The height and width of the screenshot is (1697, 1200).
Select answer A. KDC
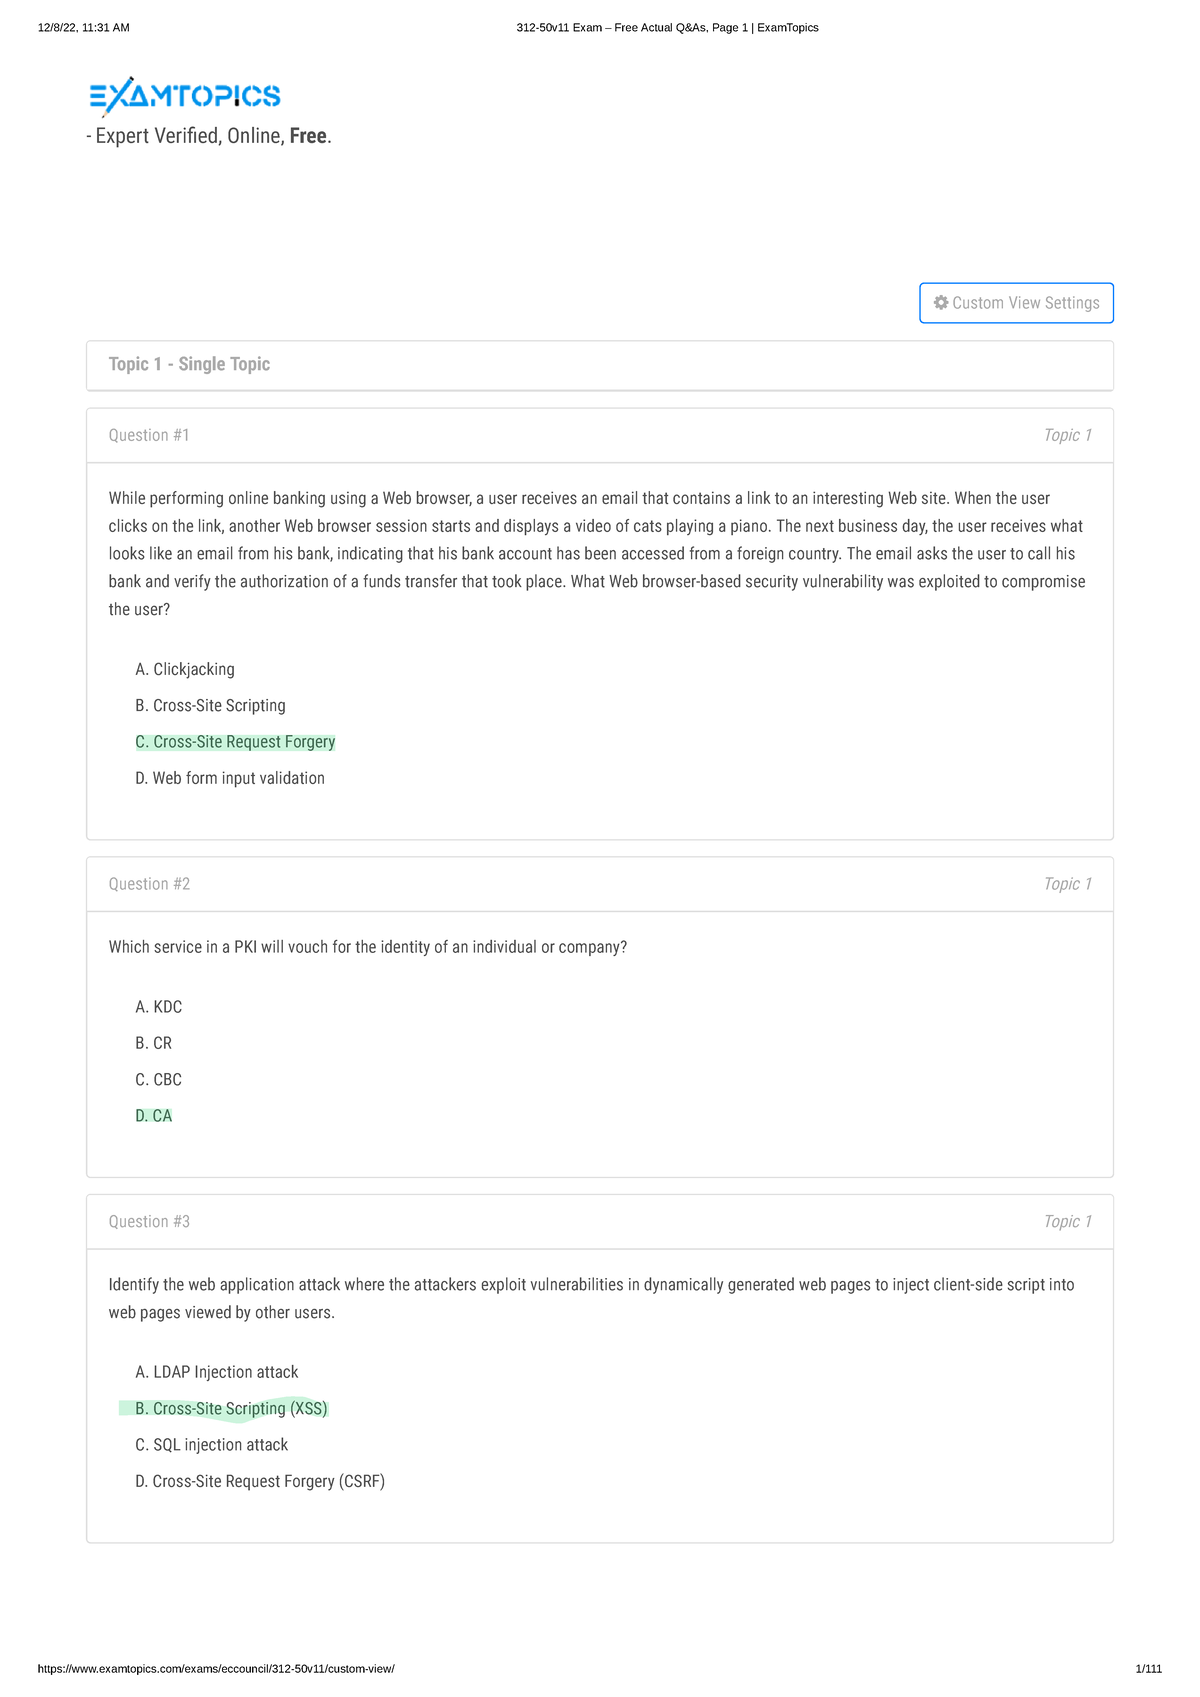158,1007
